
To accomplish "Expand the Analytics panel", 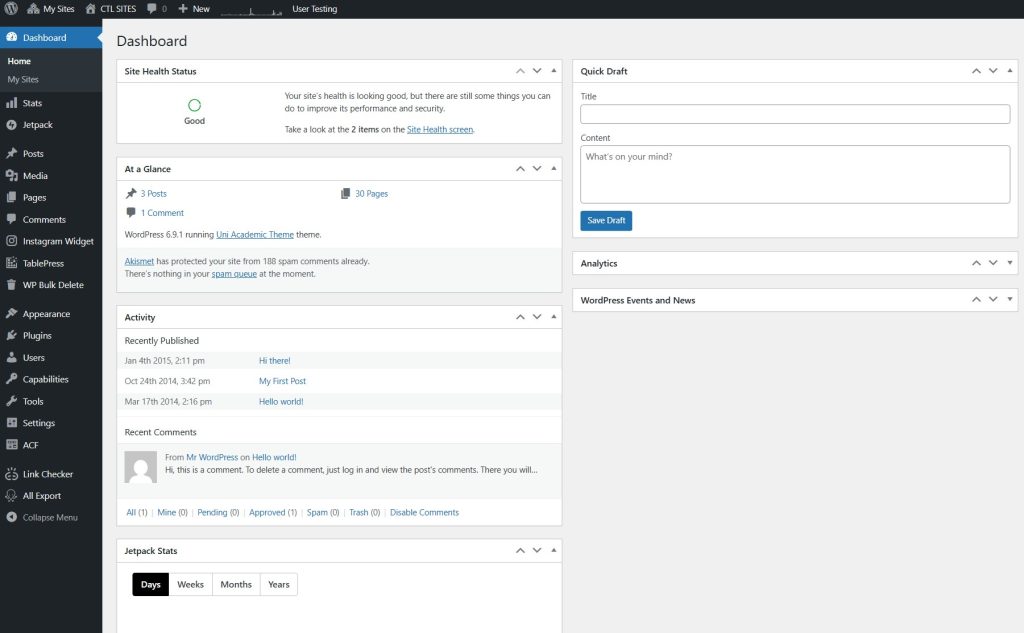I will 1010,263.
